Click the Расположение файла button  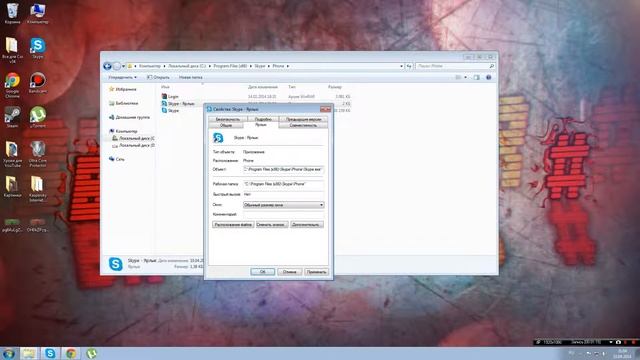[x=233, y=224]
